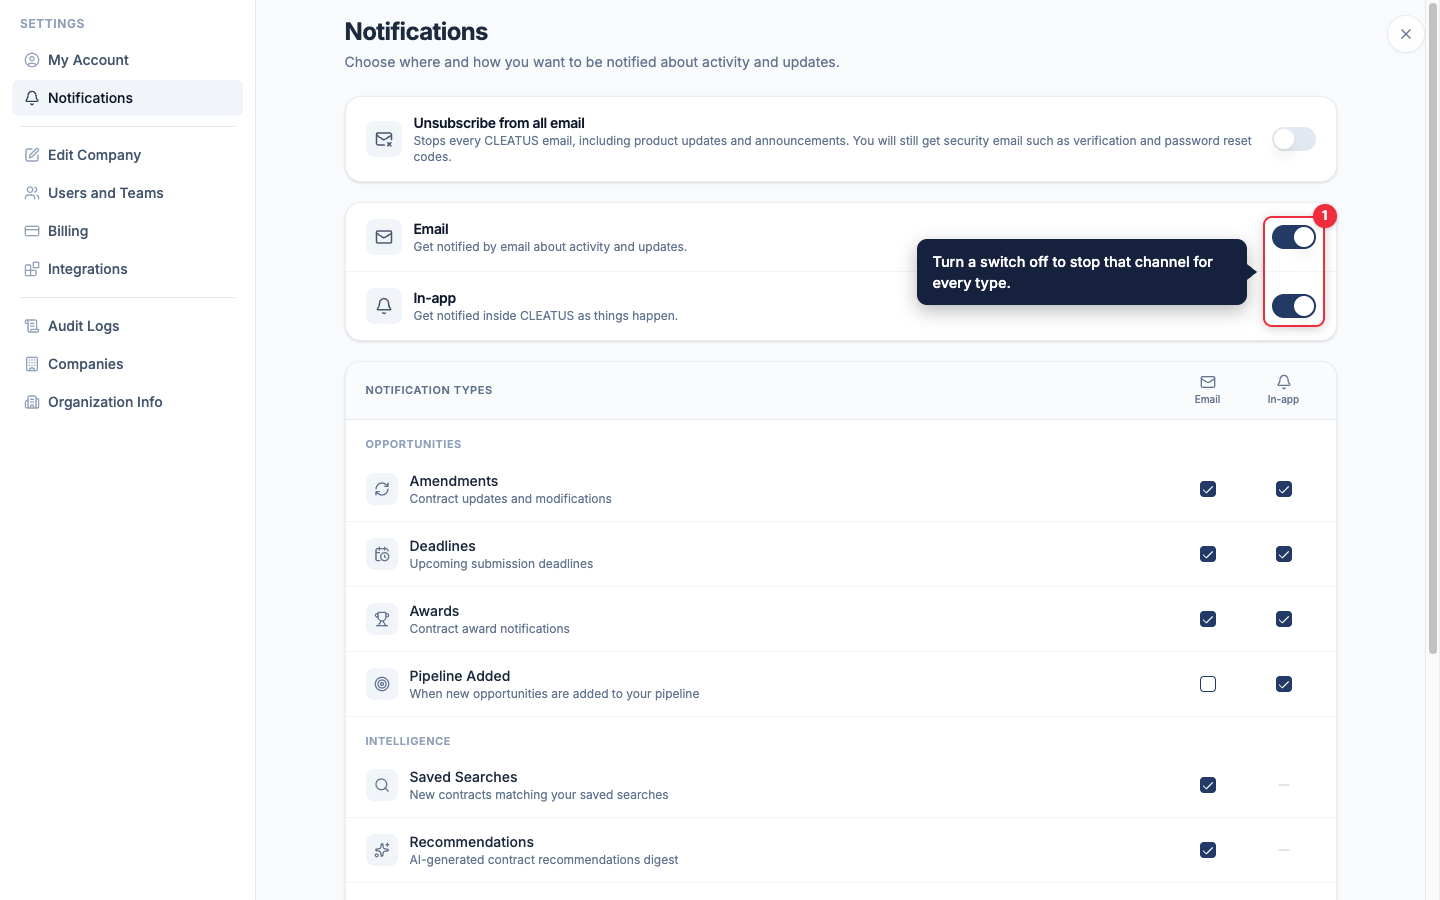Click the page vertical scrollbar
The width and height of the screenshot is (1440, 900).
pos(1433,330)
